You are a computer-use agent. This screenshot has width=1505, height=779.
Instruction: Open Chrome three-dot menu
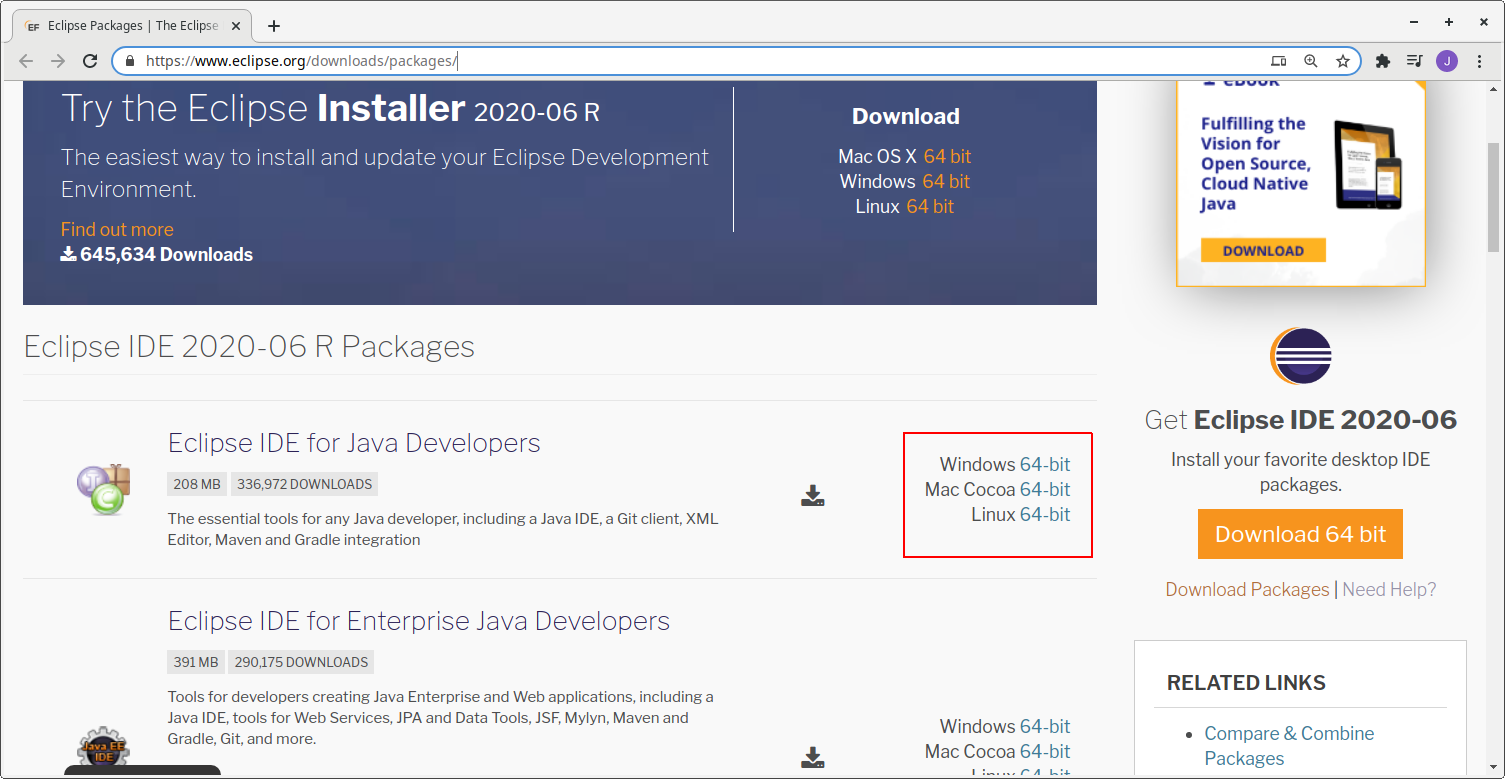[x=1479, y=61]
